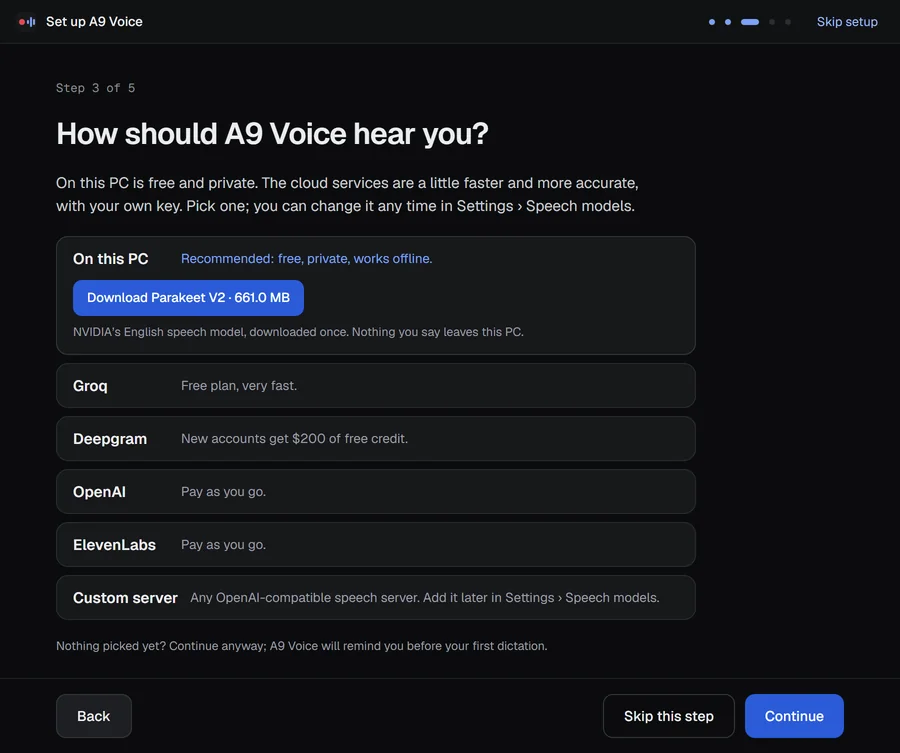Screen dimensions: 900x753
Task: Go back to the previous setup step
Action: coord(94,716)
